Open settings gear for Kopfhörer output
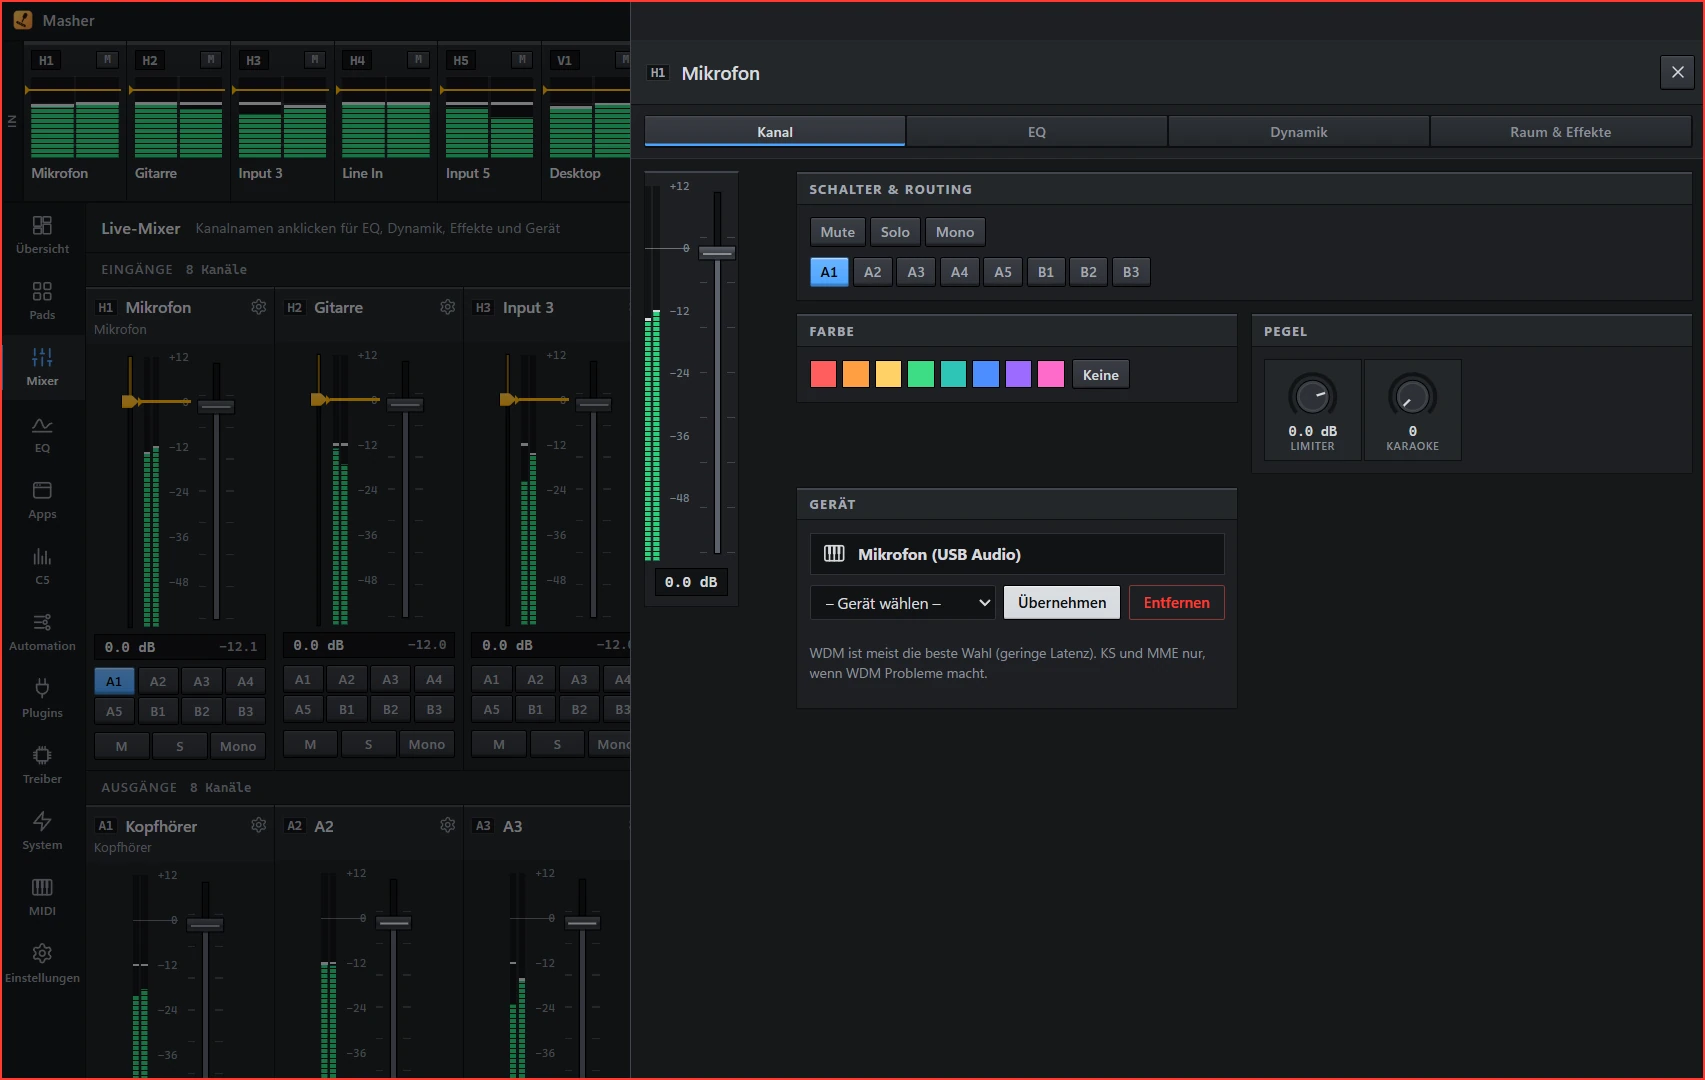 [259, 825]
